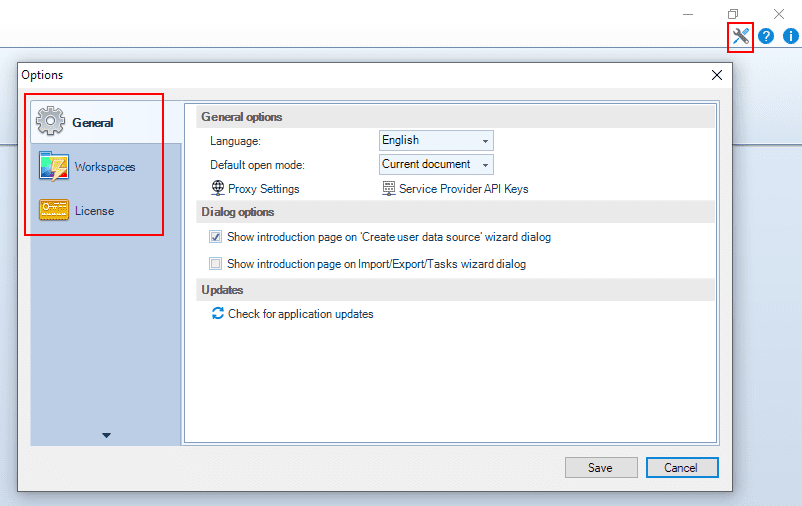Enable introduction page on Import/Export/Tasks wizard

(215, 264)
